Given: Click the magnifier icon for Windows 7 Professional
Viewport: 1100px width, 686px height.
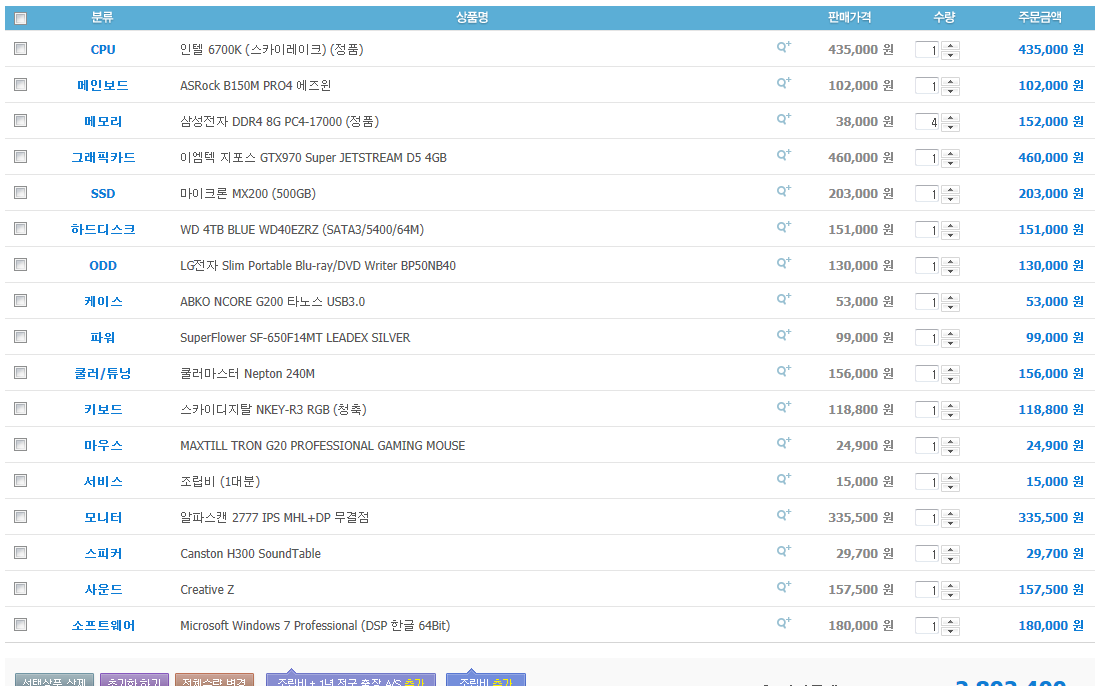Looking at the screenshot, I should (783, 623).
